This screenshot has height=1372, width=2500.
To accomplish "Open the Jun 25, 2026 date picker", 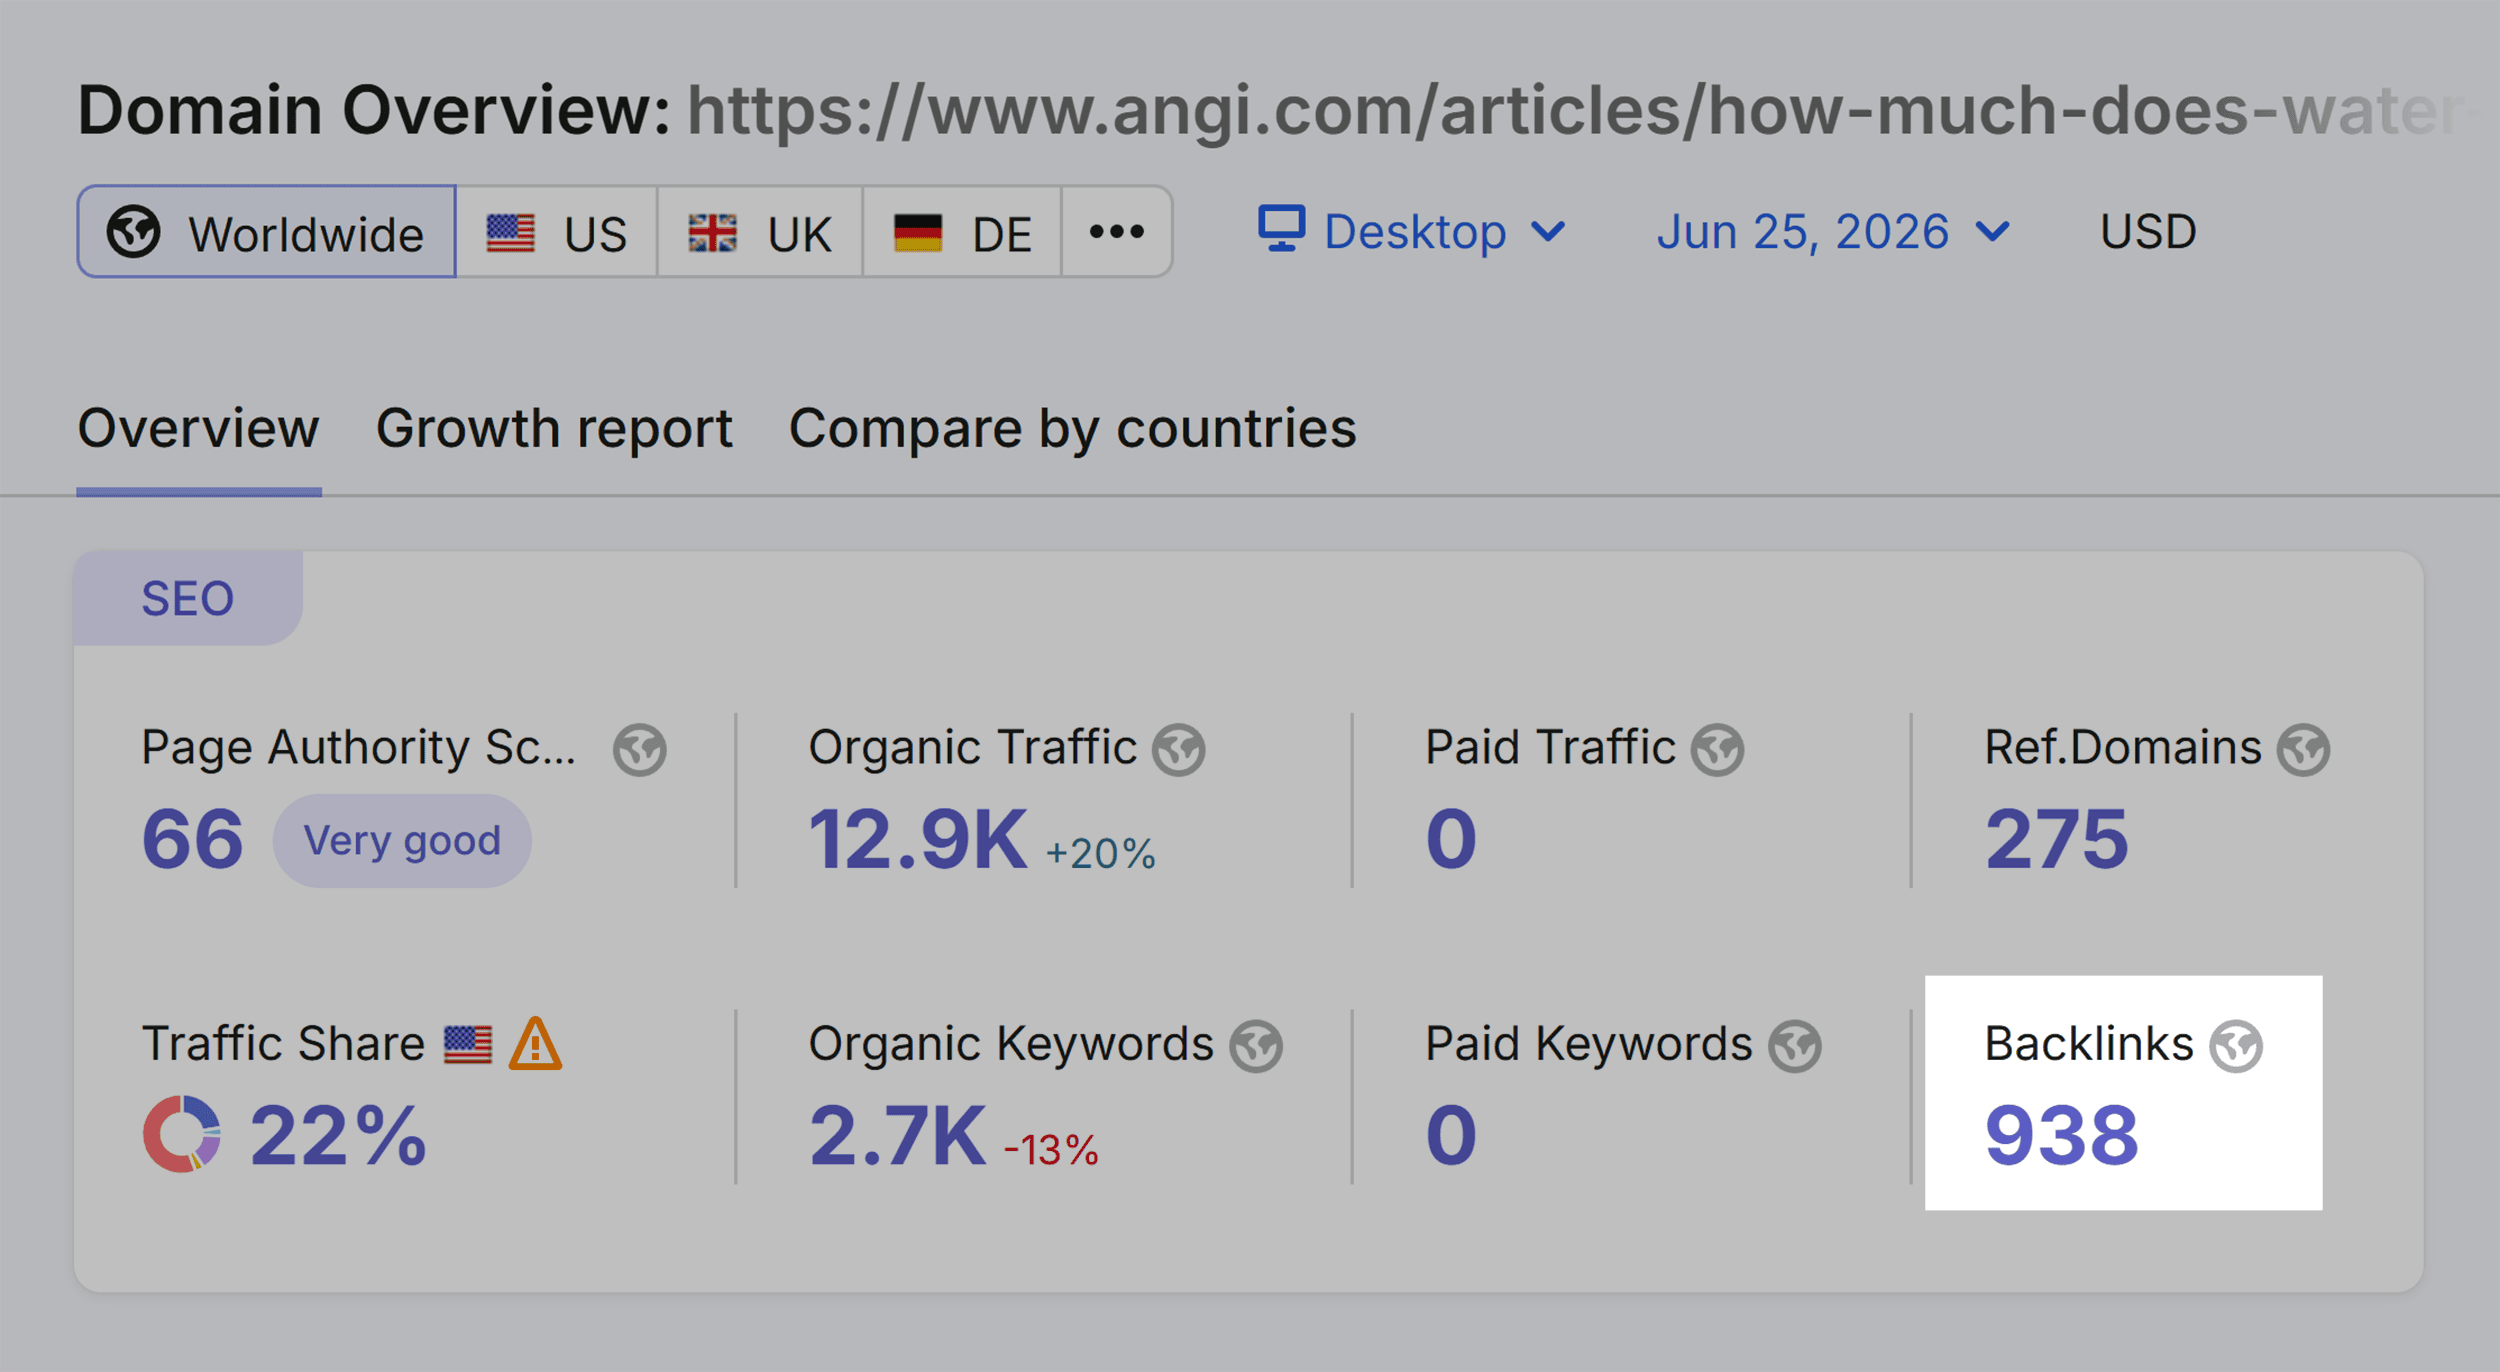I will 1833,232.
